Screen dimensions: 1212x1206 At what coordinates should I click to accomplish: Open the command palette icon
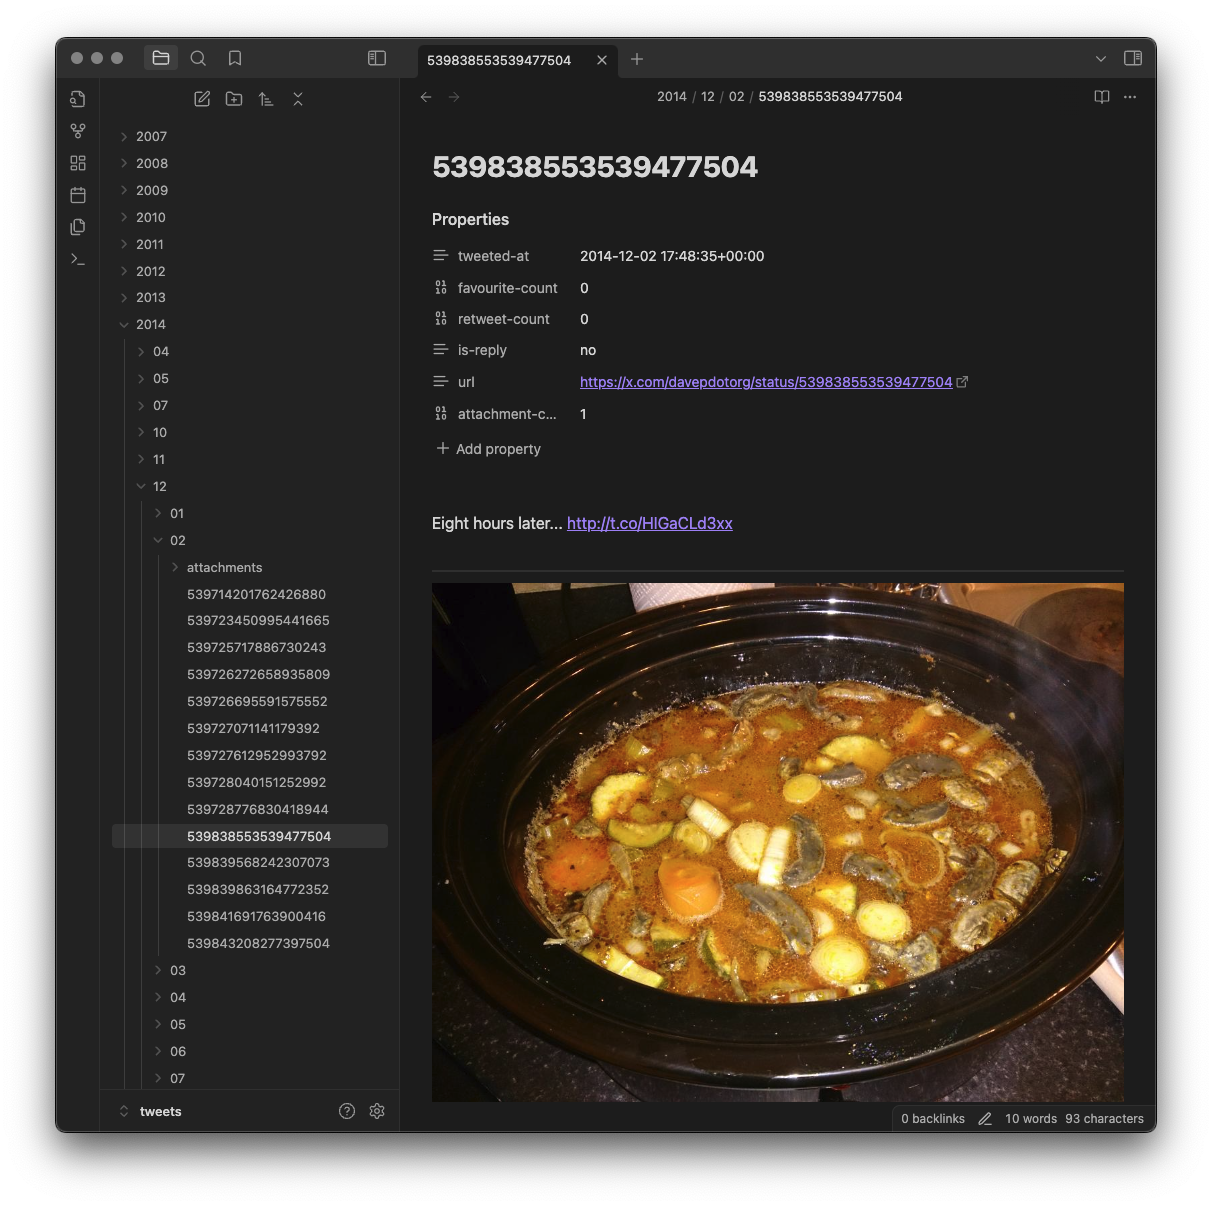tap(78, 259)
